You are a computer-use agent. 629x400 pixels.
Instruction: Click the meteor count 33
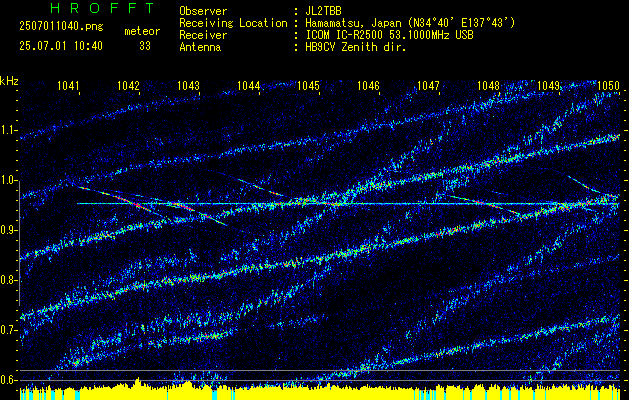click(145, 46)
